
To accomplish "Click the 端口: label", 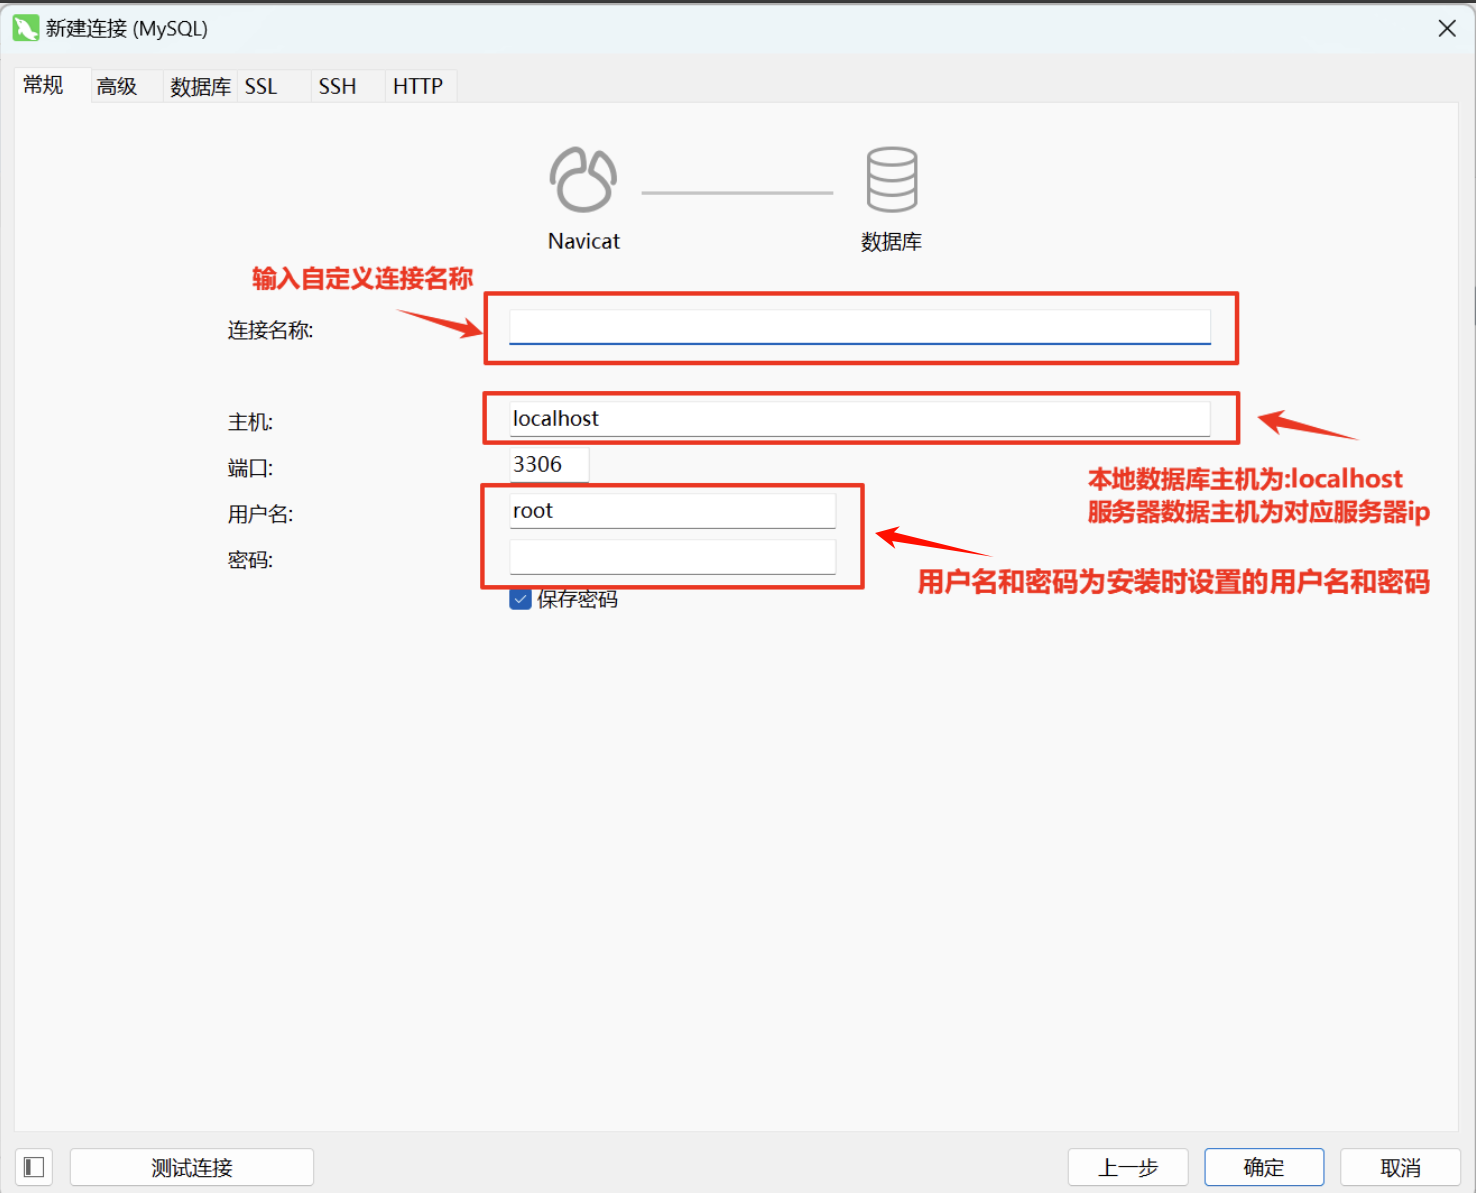I will pos(250,468).
